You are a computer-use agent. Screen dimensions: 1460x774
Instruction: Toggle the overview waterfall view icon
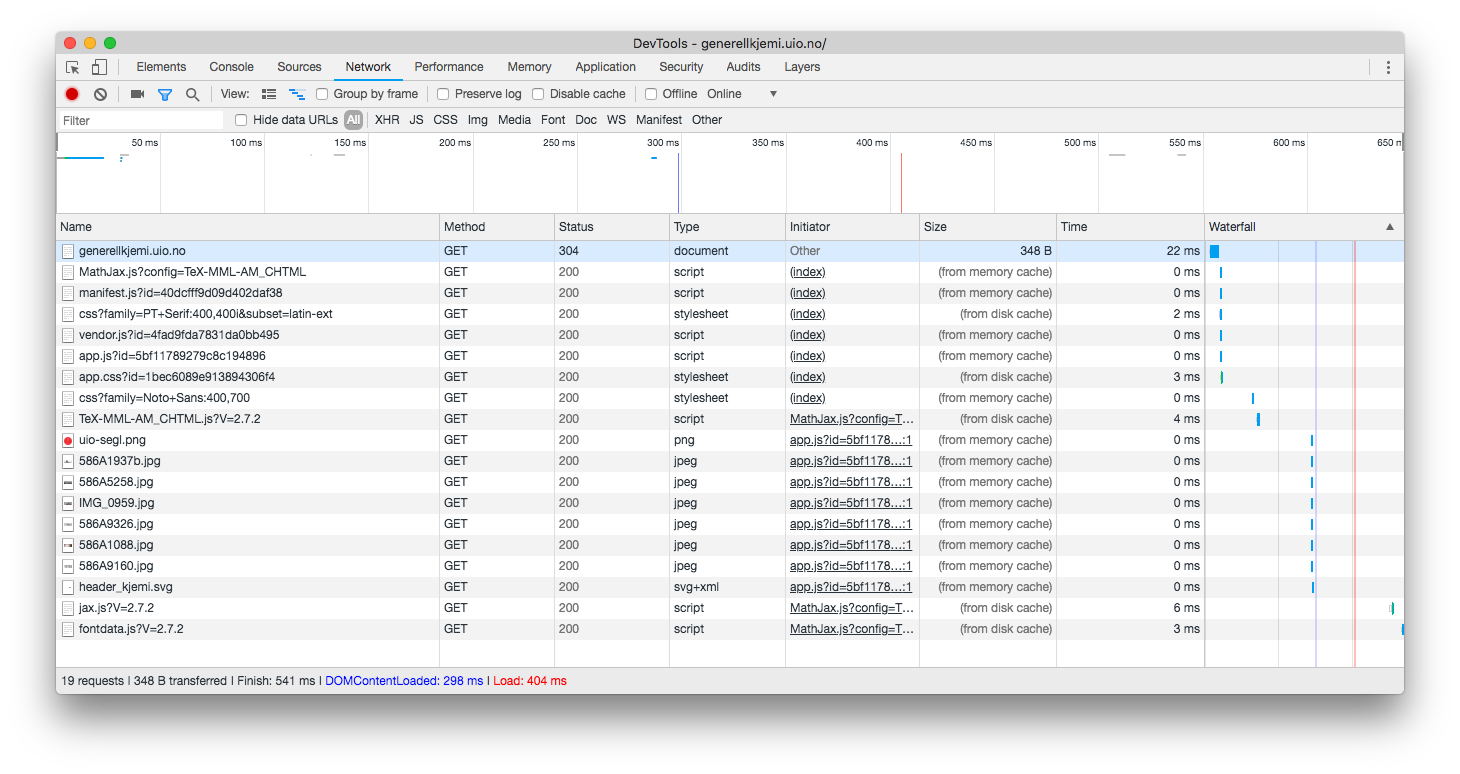pyautogui.click(x=297, y=94)
